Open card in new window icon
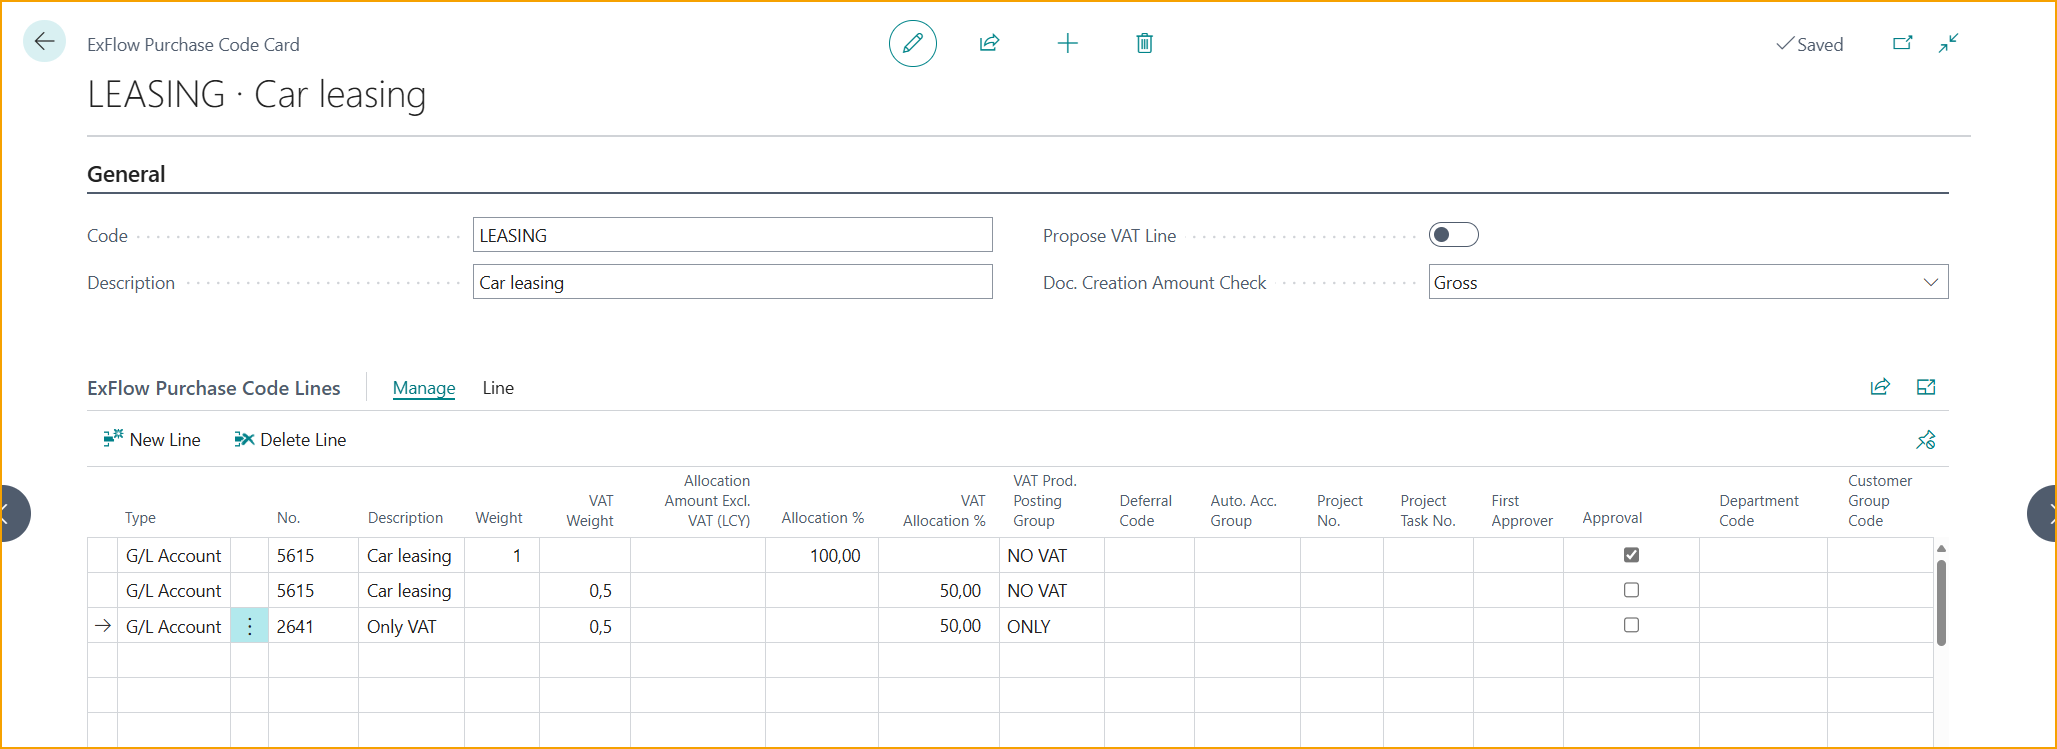The height and width of the screenshot is (749, 2057). (1902, 43)
